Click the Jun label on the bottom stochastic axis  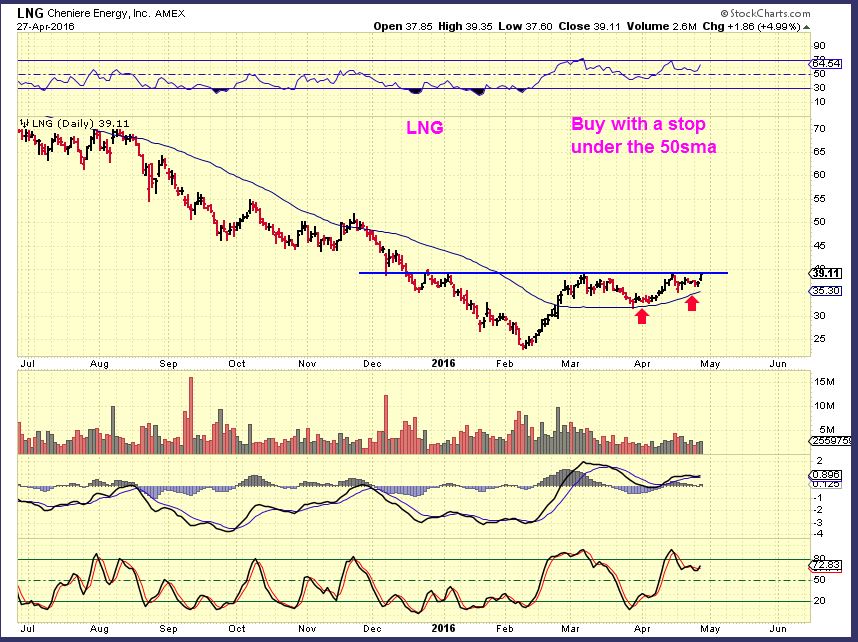778,628
